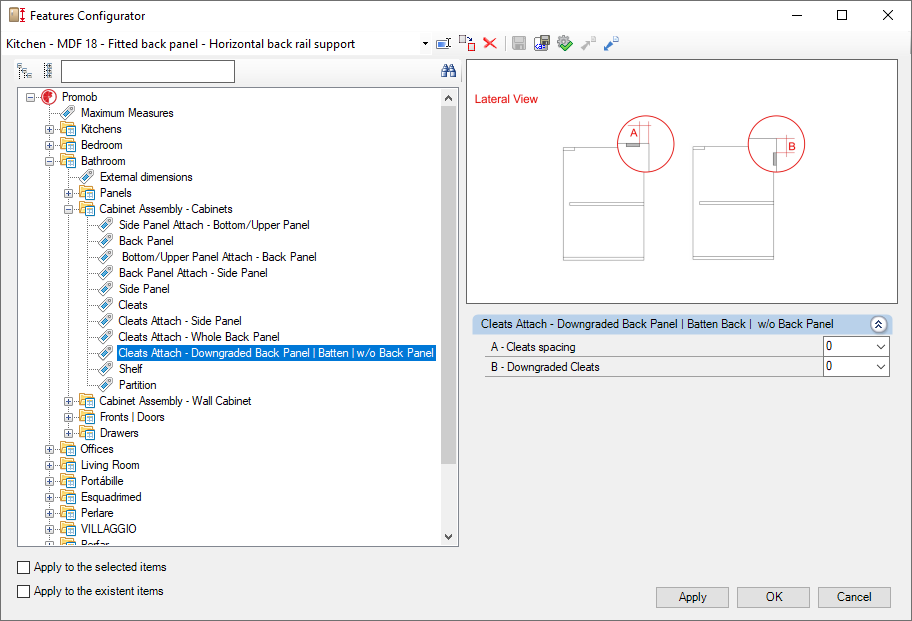
Task: Click the Lateral View diagram preview
Action: click(682, 181)
